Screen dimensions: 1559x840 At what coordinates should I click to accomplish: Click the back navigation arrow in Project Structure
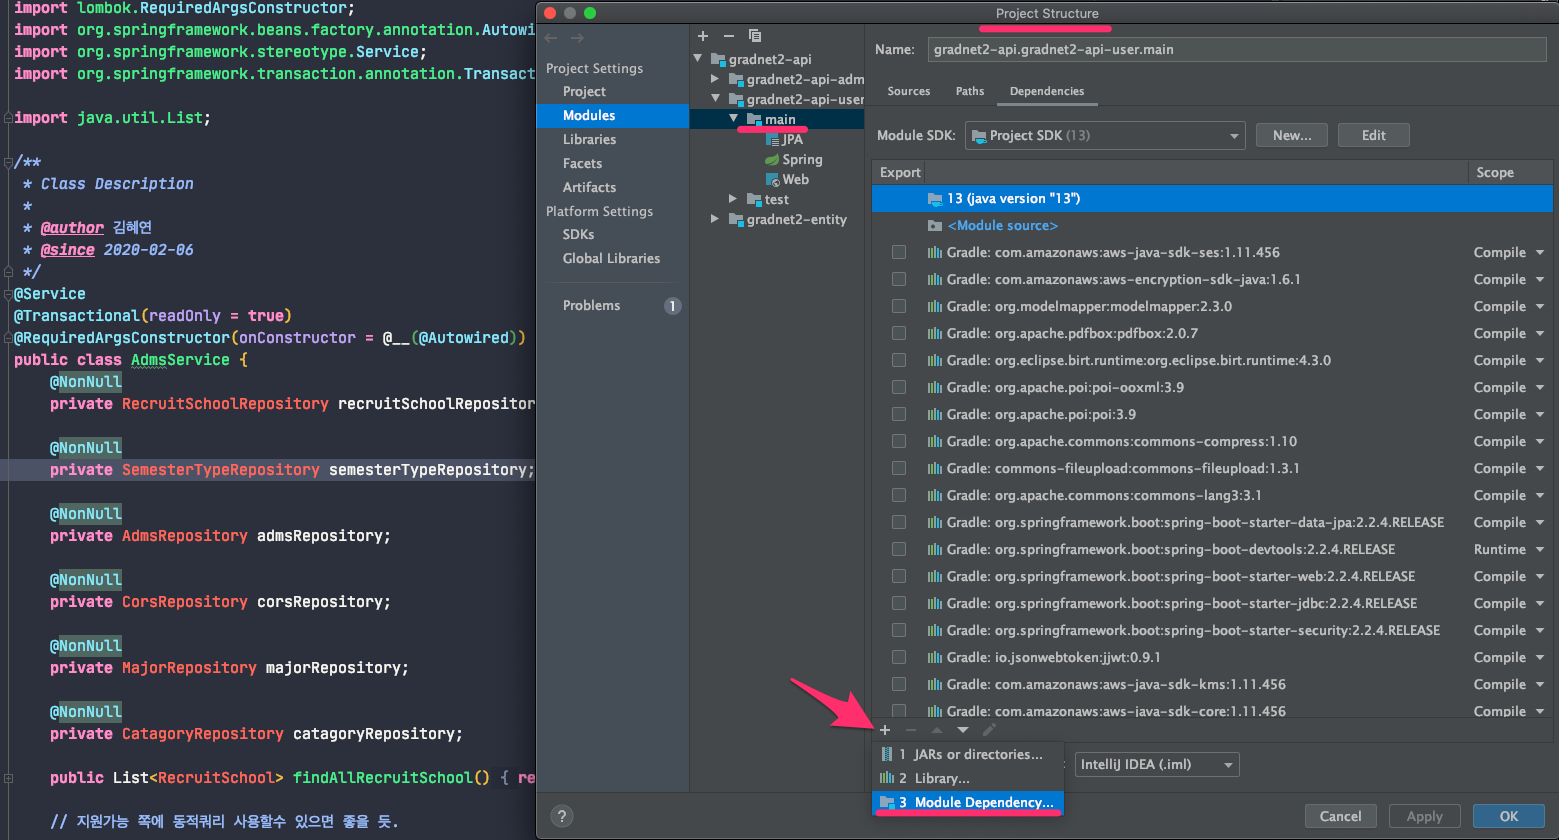(x=551, y=38)
